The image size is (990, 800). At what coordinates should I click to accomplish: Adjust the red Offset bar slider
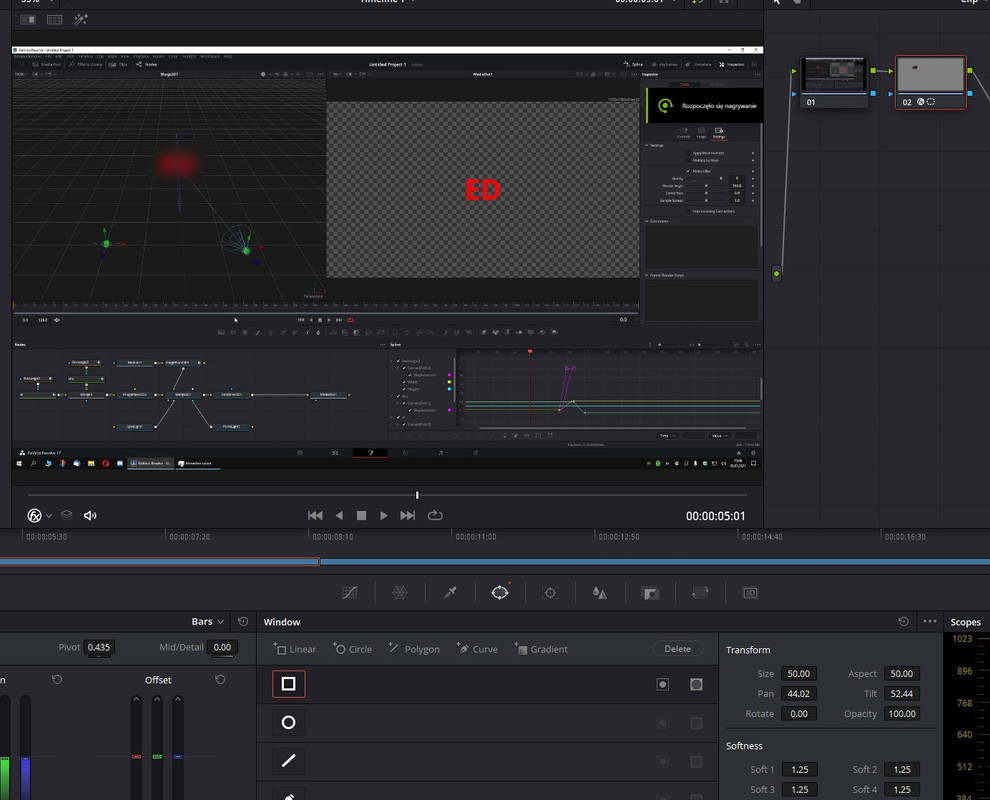pyautogui.click(x=136, y=756)
